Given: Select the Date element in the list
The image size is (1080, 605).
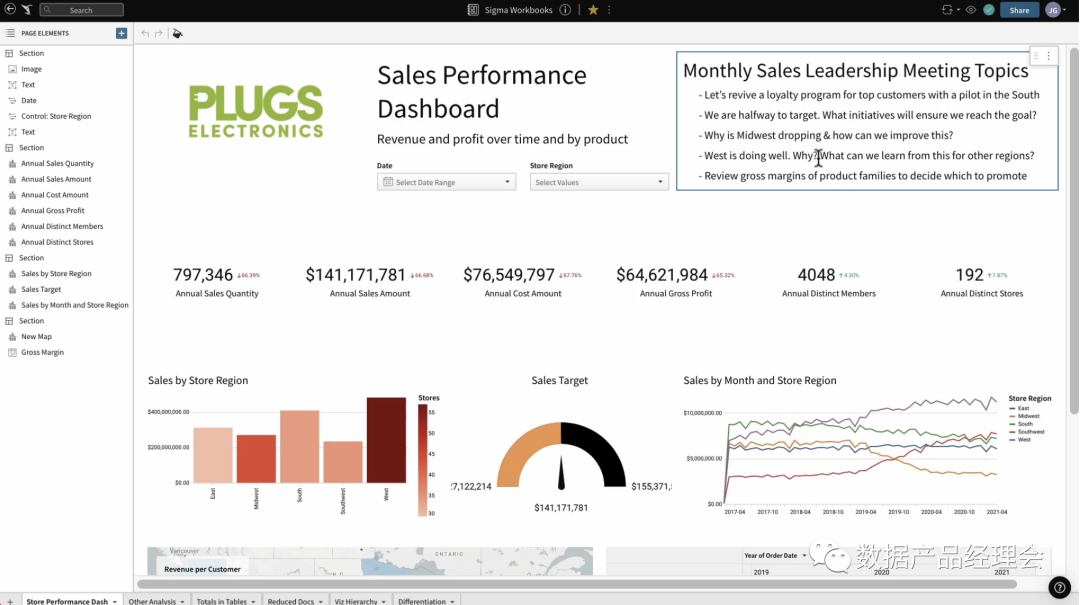Looking at the screenshot, I should coord(28,101).
